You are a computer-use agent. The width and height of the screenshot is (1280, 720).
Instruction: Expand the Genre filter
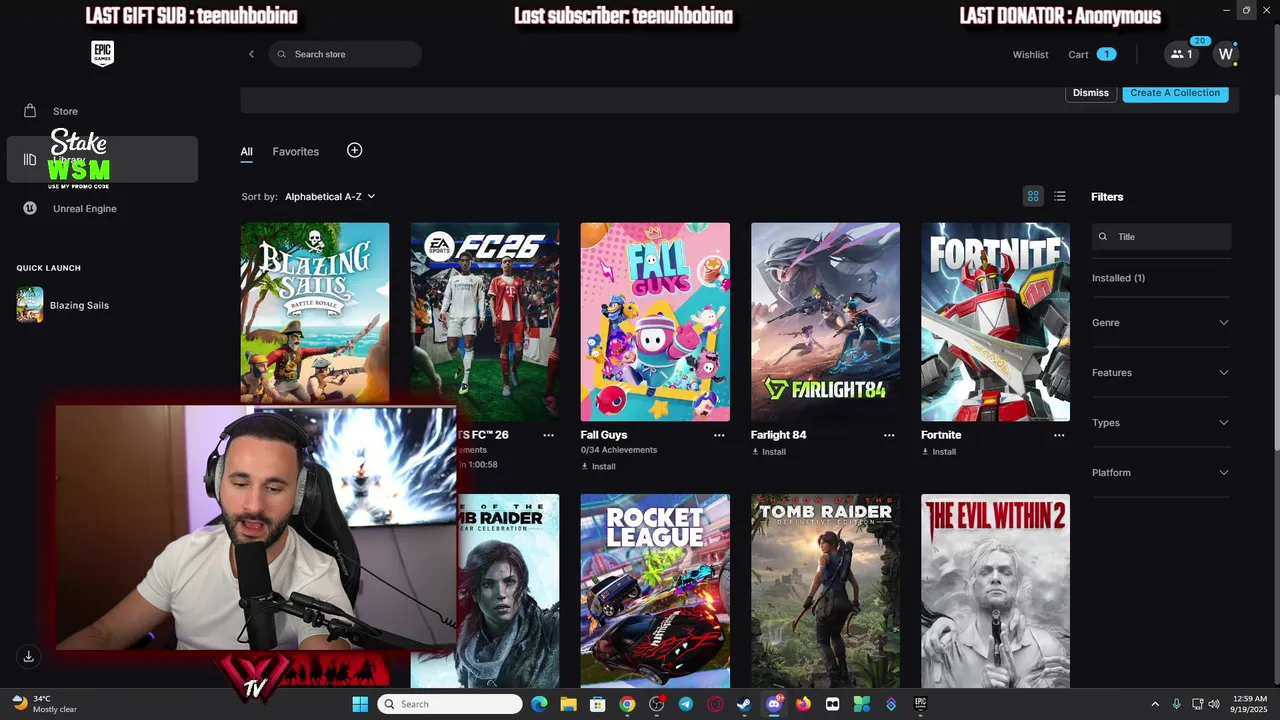(x=1161, y=323)
